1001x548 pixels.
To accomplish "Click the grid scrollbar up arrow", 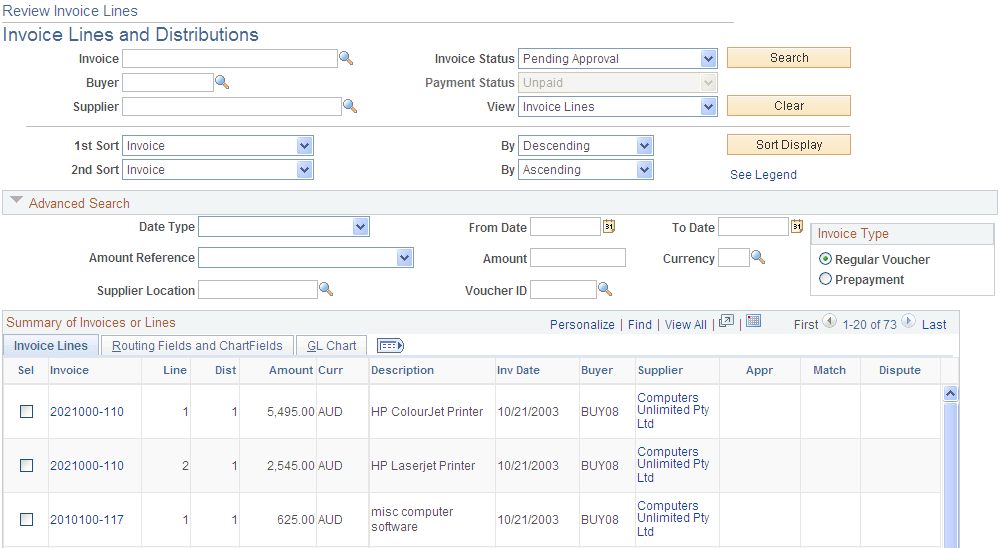I will coord(951,393).
